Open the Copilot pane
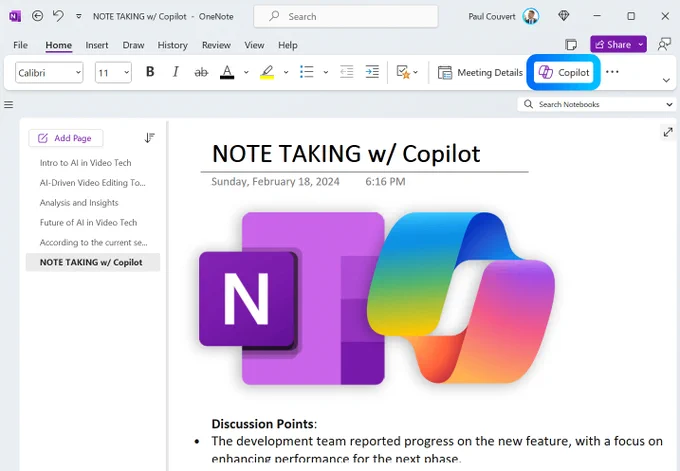This screenshot has height=471, width=680. pyautogui.click(x=563, y=72)
